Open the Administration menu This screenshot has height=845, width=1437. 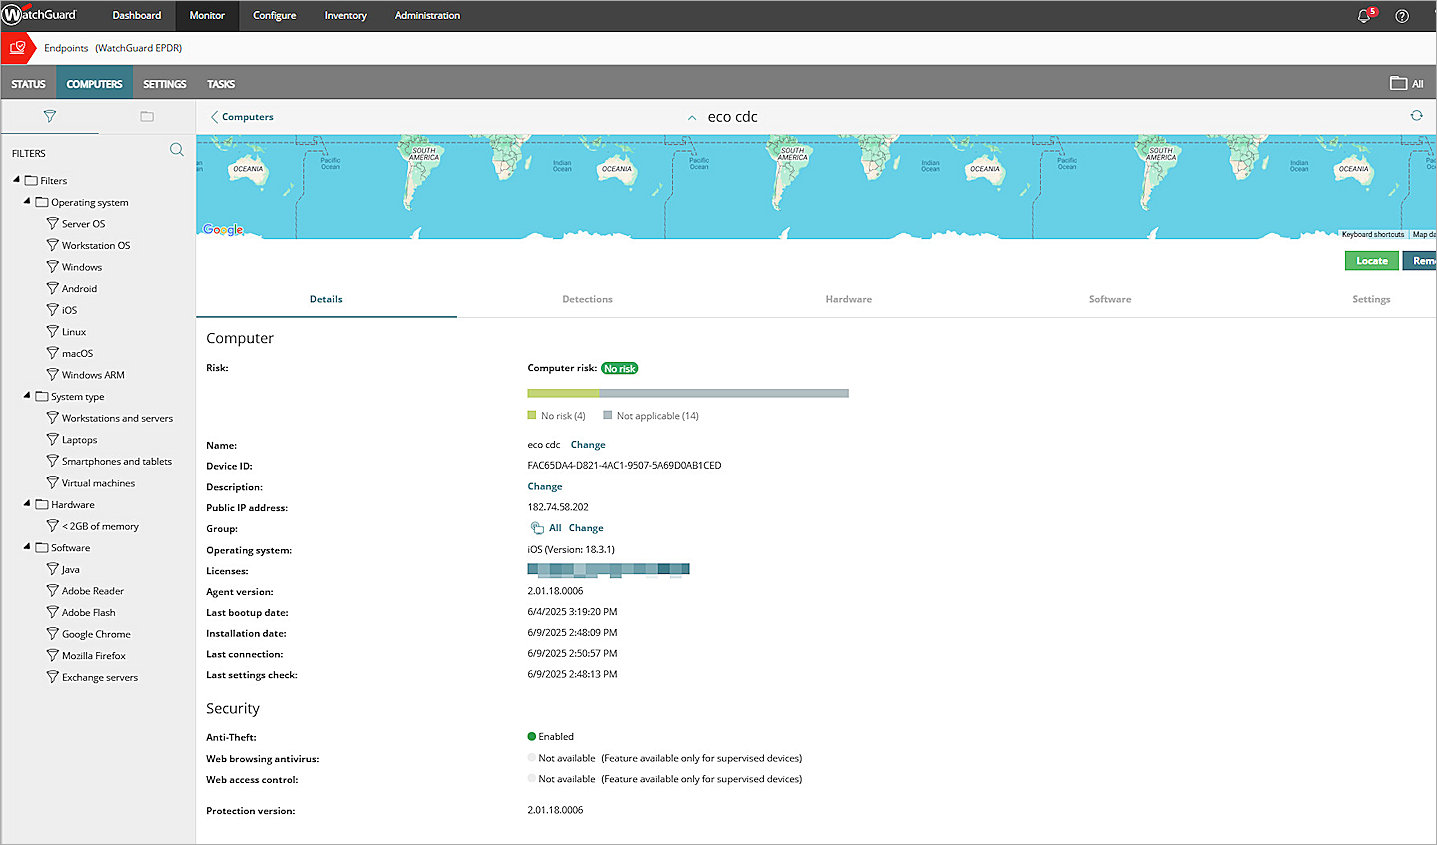427,15
